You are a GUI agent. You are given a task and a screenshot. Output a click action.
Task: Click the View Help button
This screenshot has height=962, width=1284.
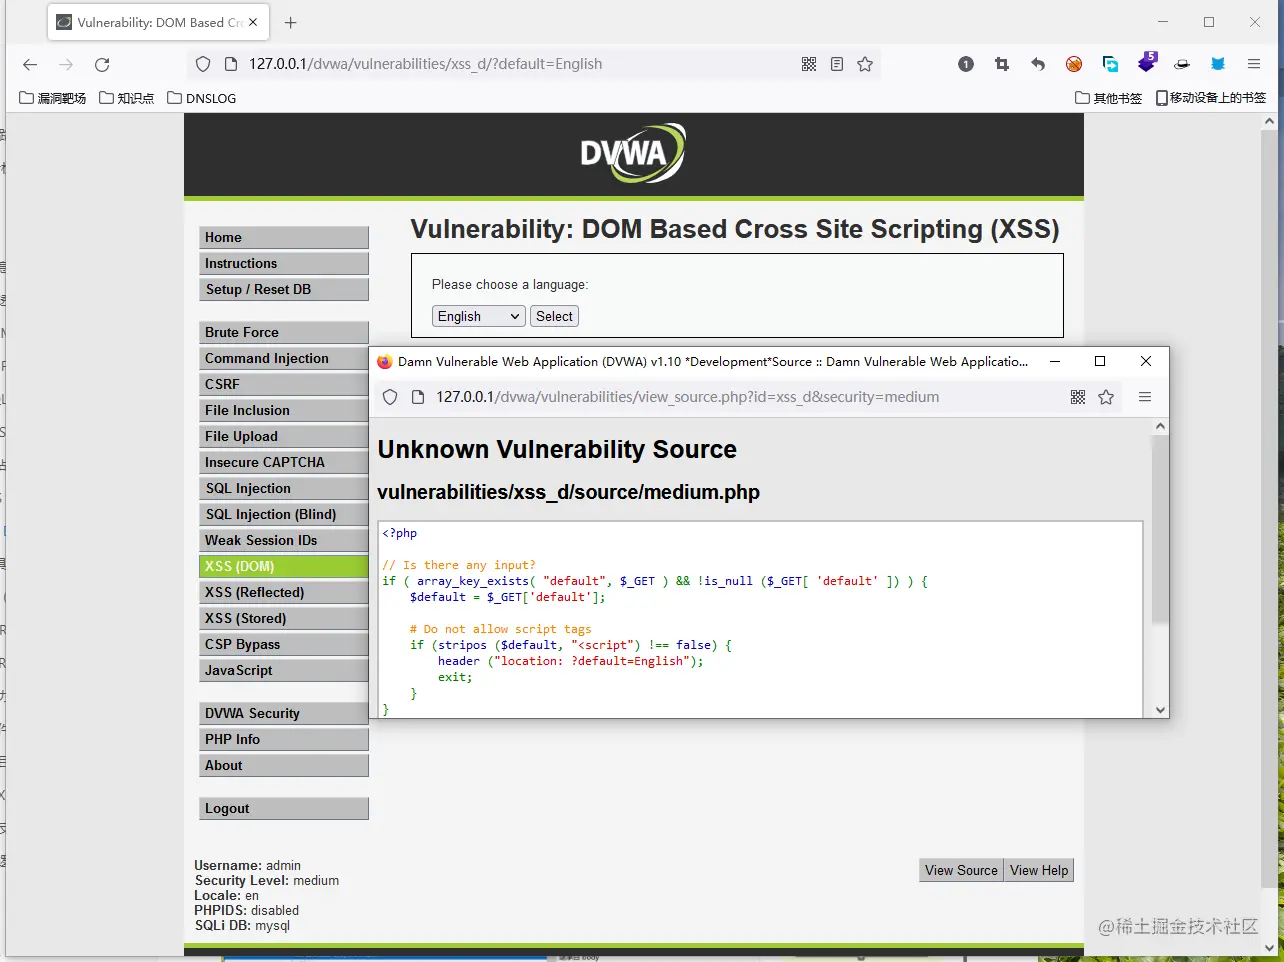tap(1039, 870)
